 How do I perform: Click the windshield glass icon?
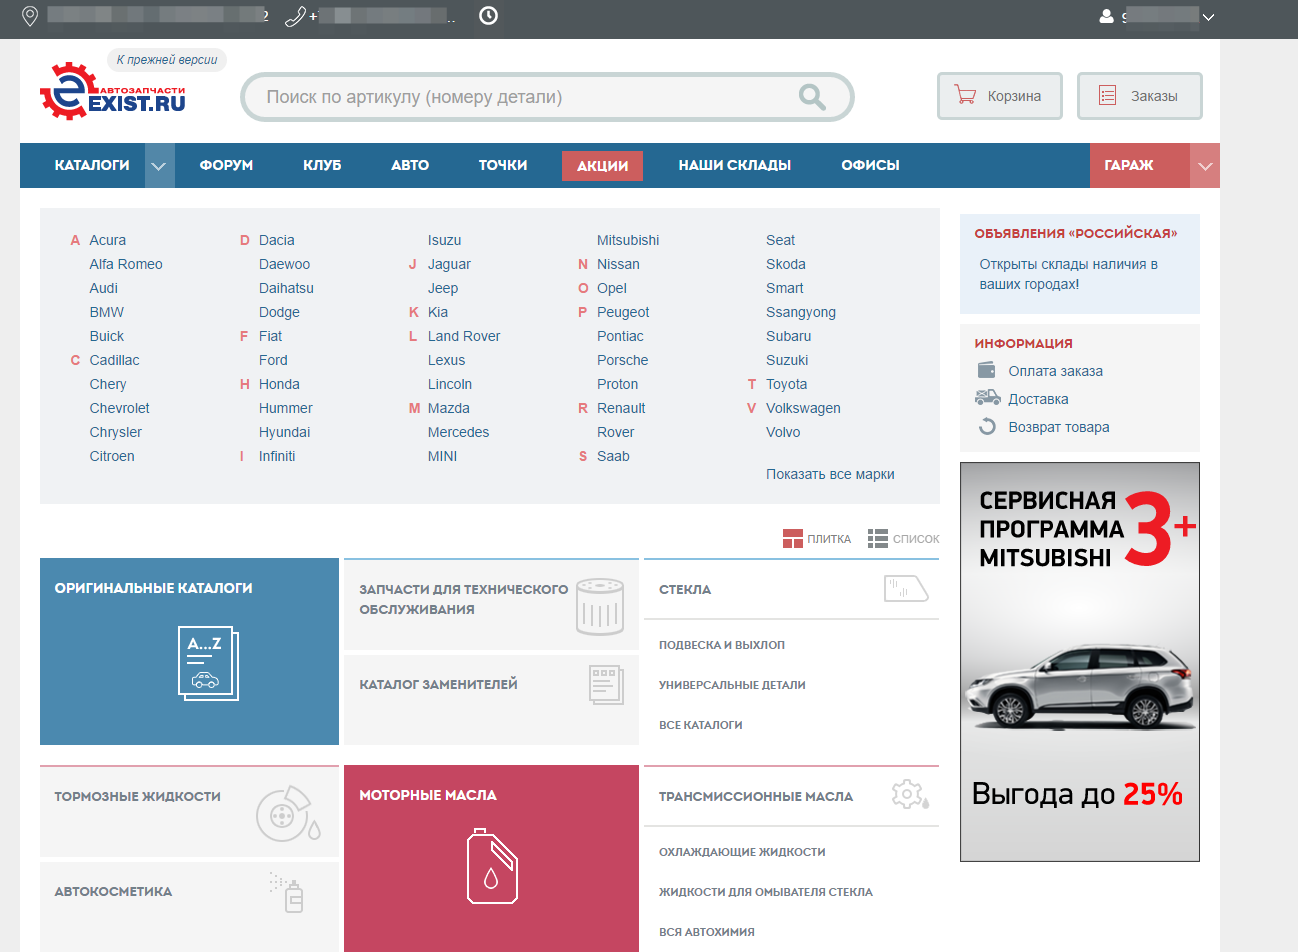(907, 589)
